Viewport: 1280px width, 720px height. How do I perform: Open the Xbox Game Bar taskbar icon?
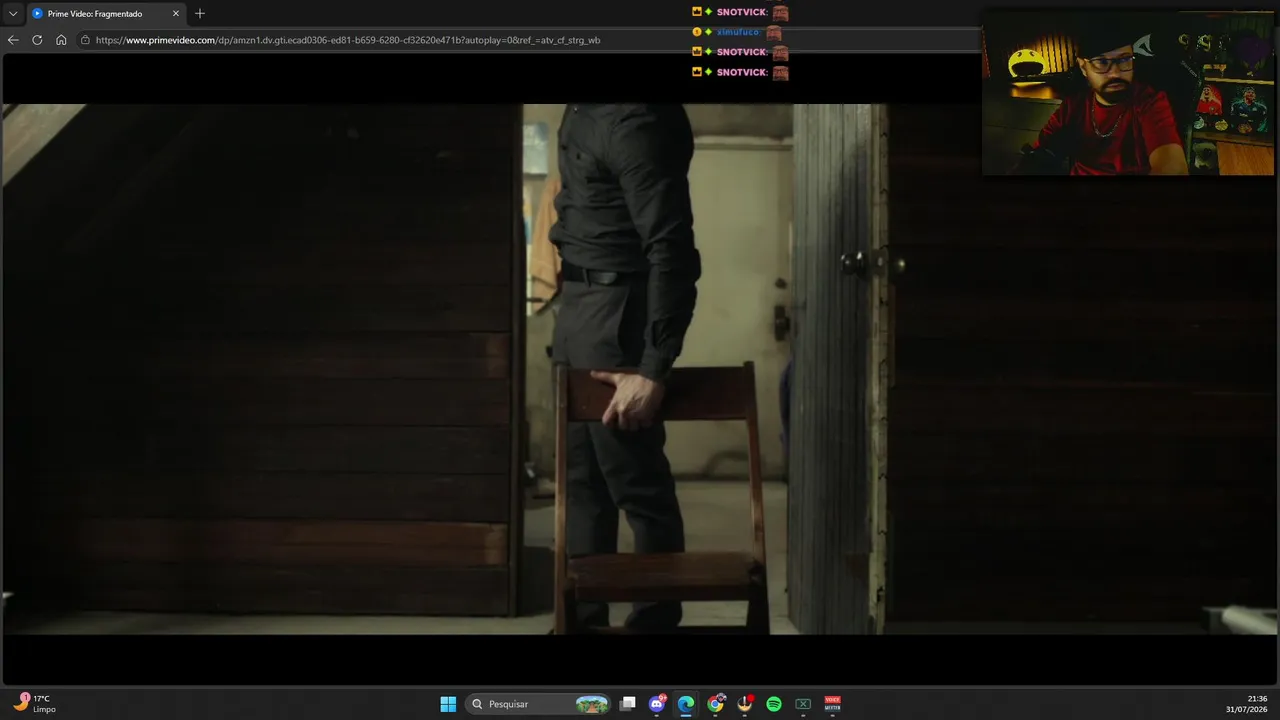pos(803,704)
